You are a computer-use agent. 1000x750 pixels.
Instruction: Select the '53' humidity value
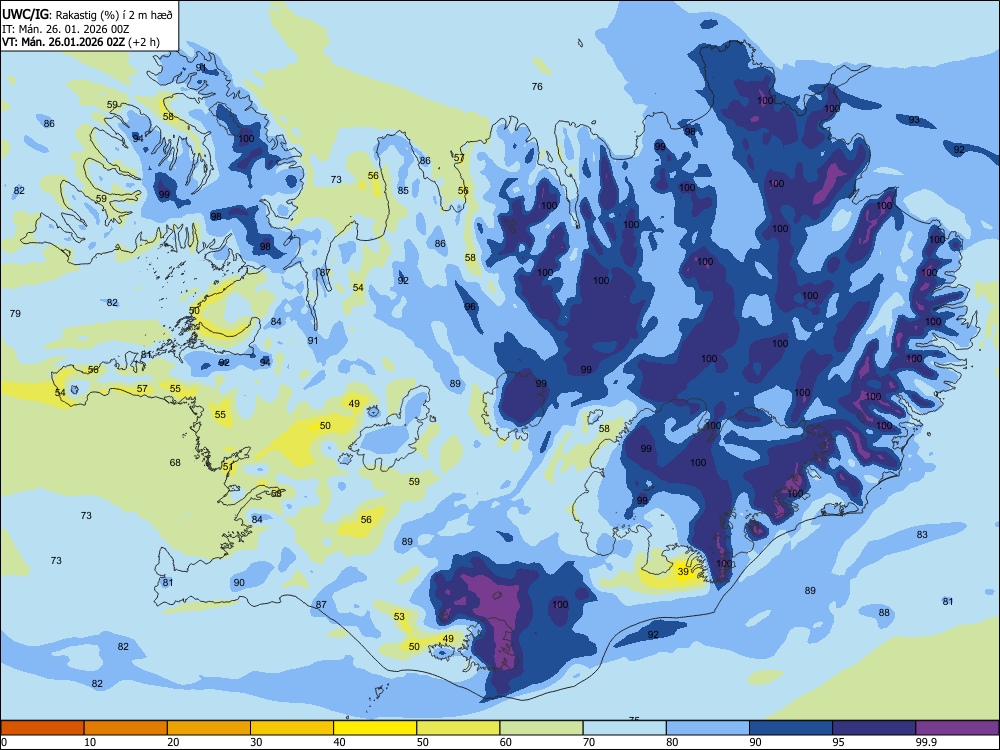(x=399, y=617)
